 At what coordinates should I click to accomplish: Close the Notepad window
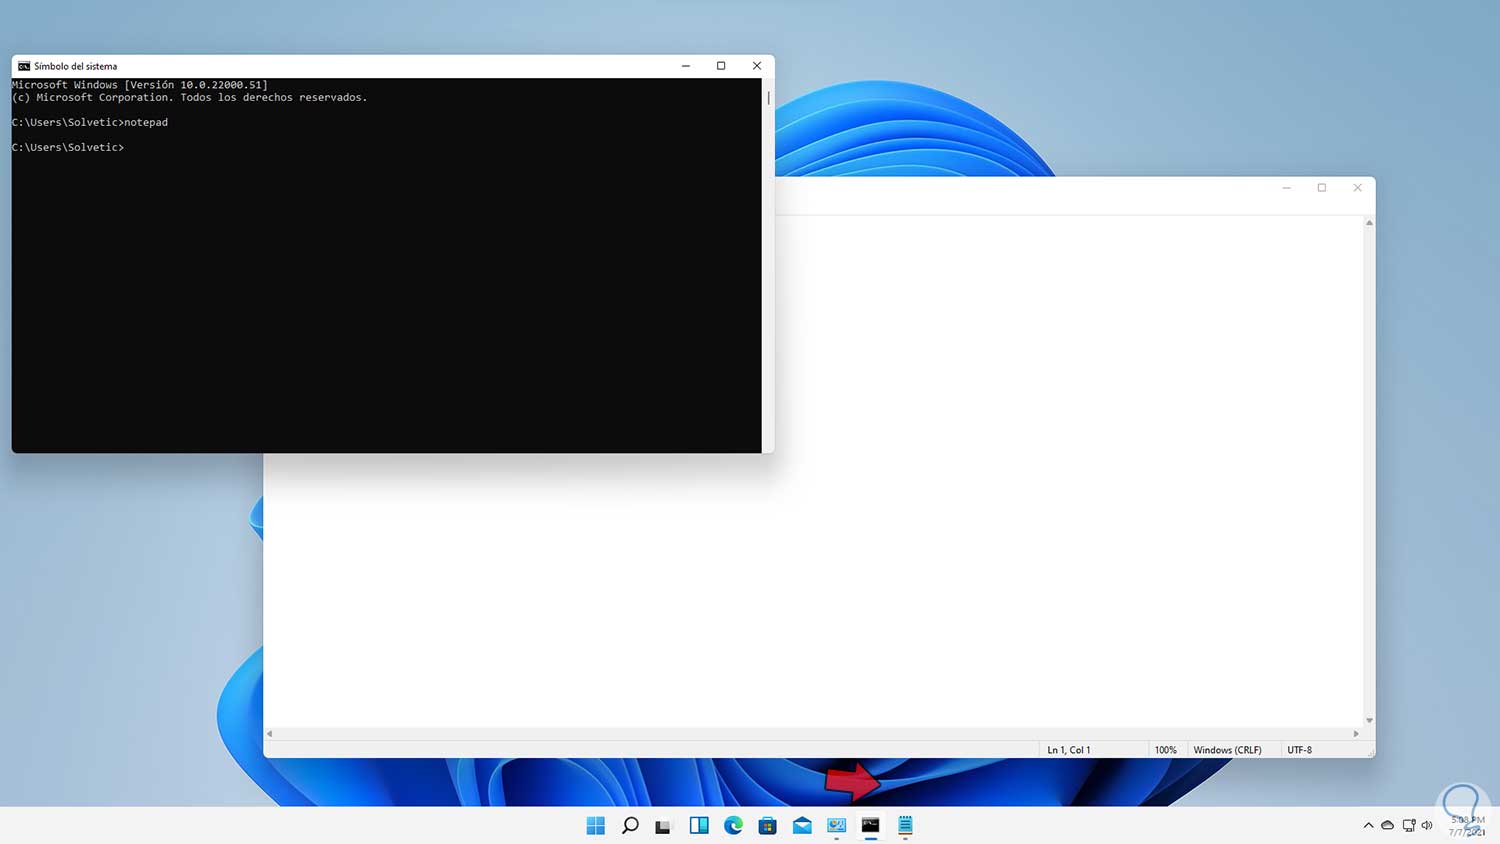coord(1358,188)
